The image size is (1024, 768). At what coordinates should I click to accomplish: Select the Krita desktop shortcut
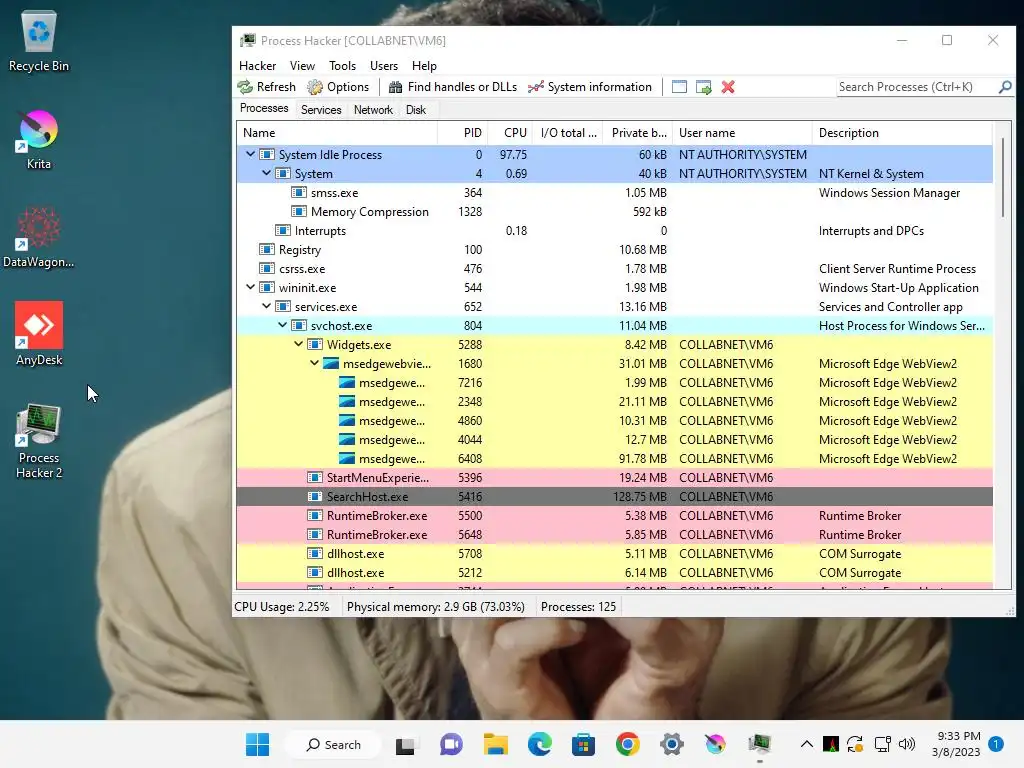[39, 140]
